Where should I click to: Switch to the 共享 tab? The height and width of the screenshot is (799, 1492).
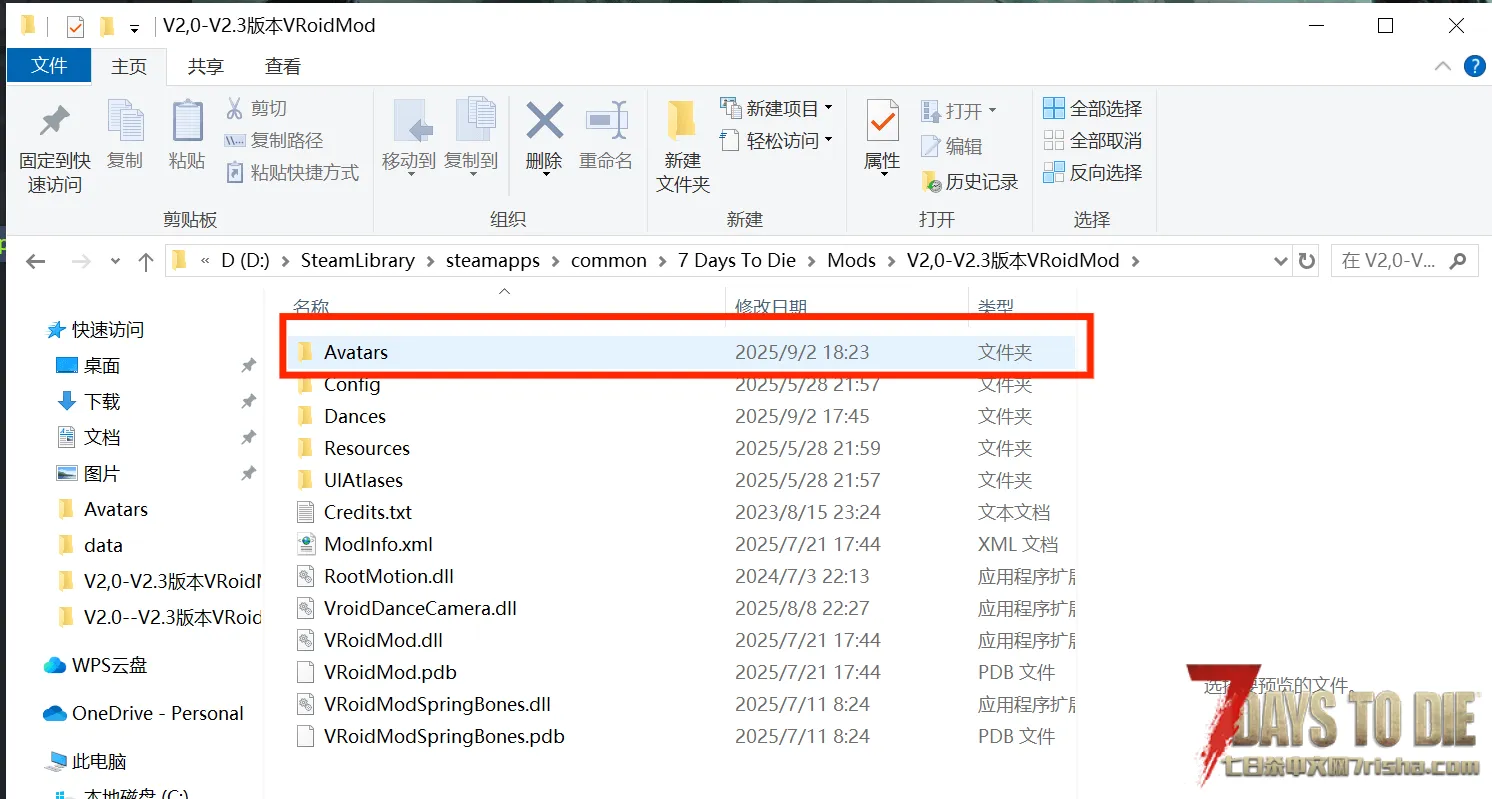[x=206, y=66]
